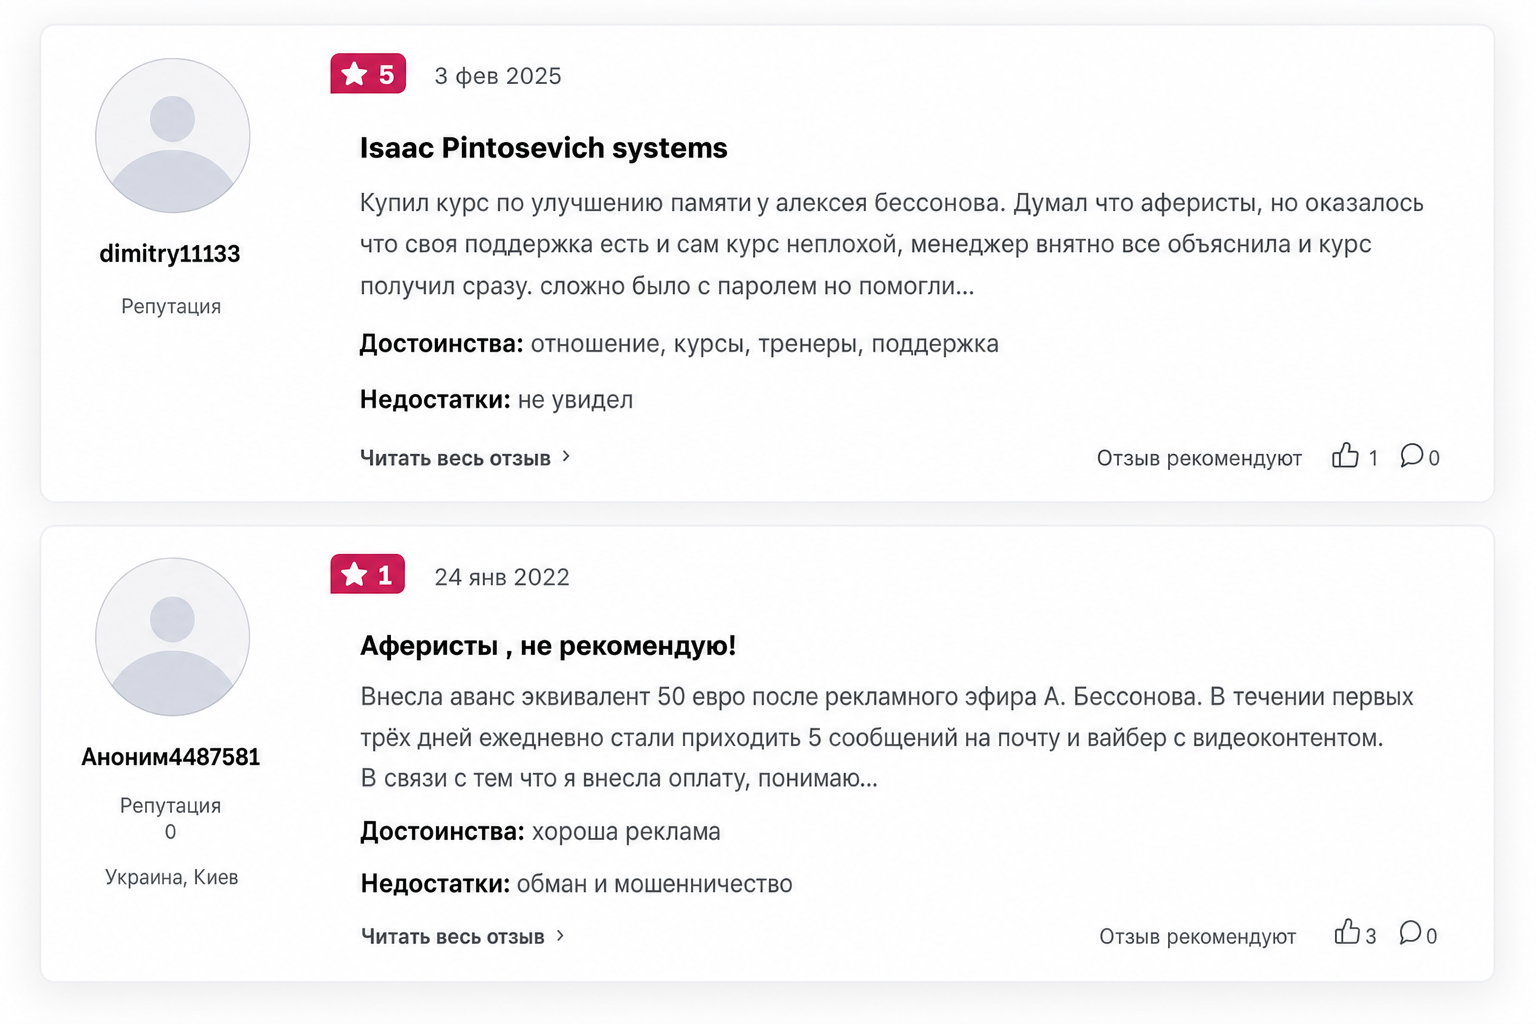The image size is (1536, 1024).
Task: Expand second review via Читать весь отзыв
Action: coord(452,937)
